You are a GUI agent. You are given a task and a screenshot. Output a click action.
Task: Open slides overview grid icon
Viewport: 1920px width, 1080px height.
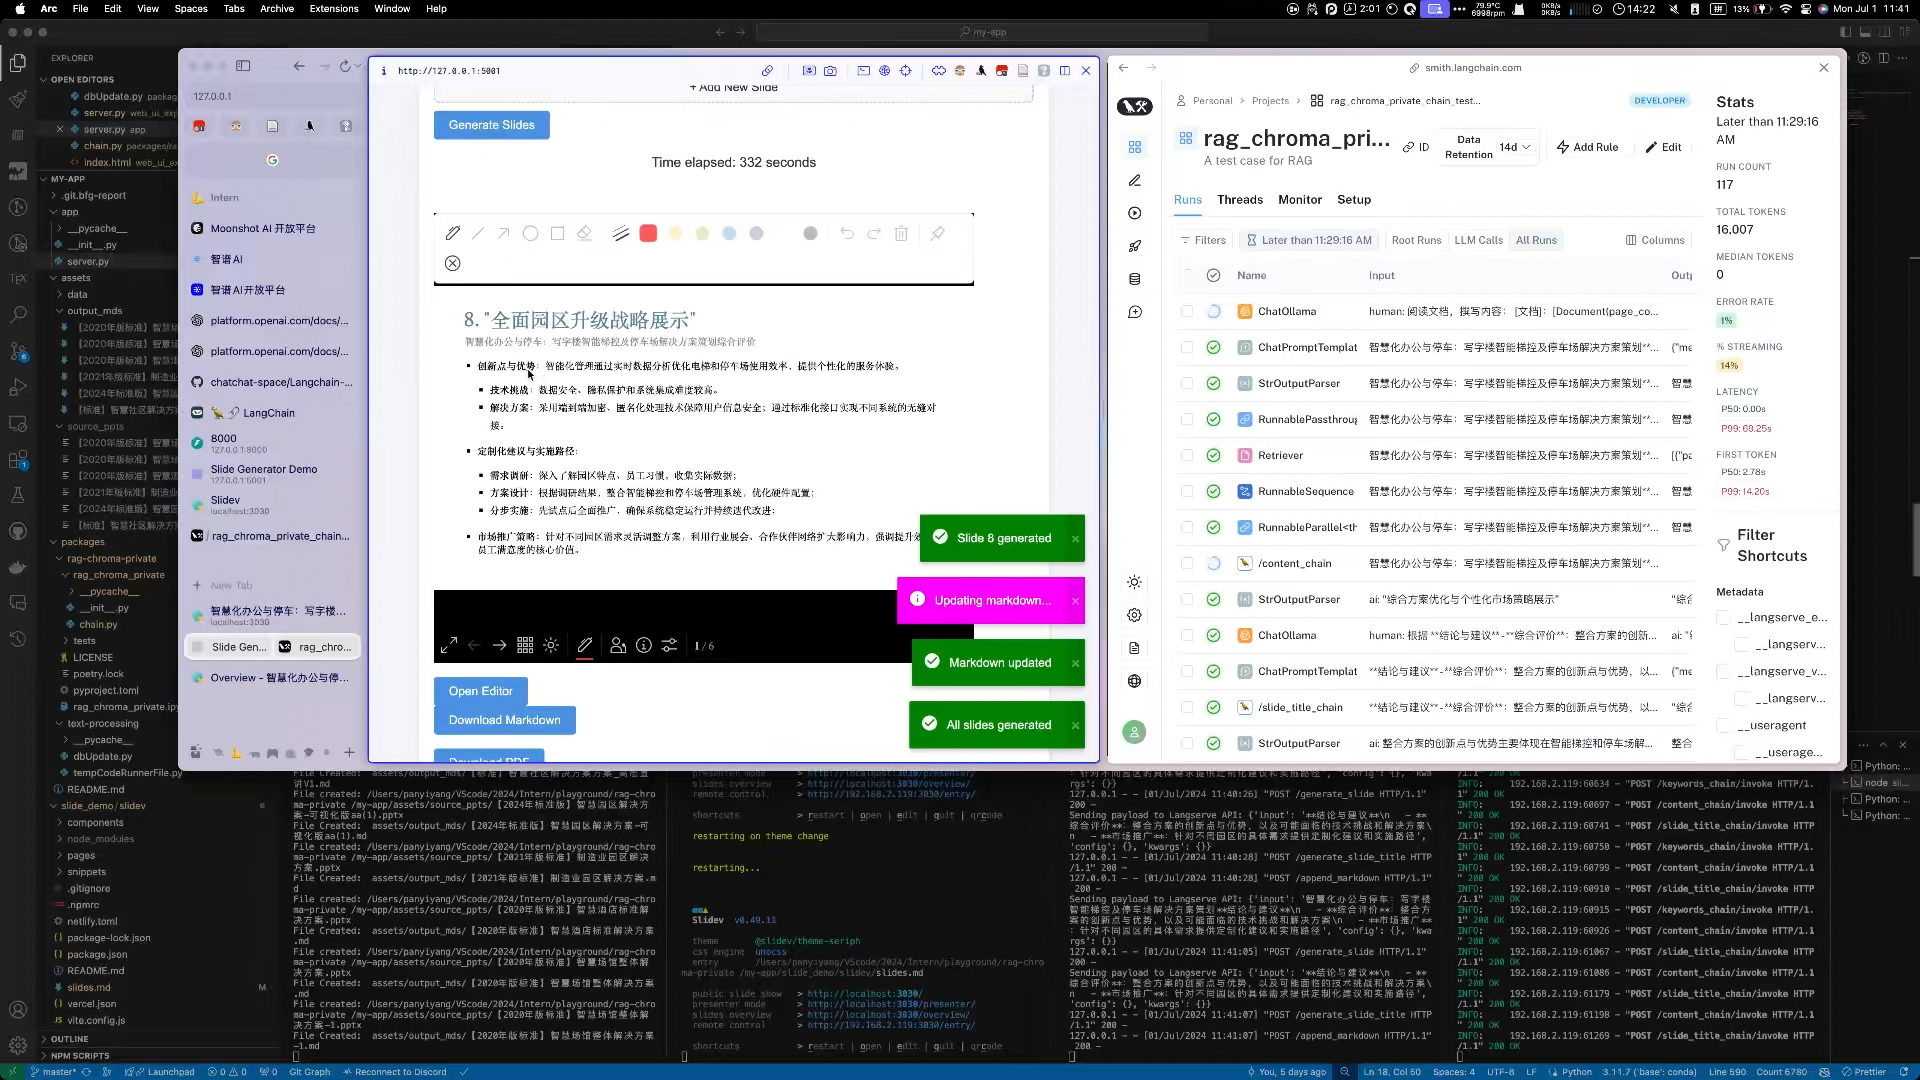tap(525, 646)
